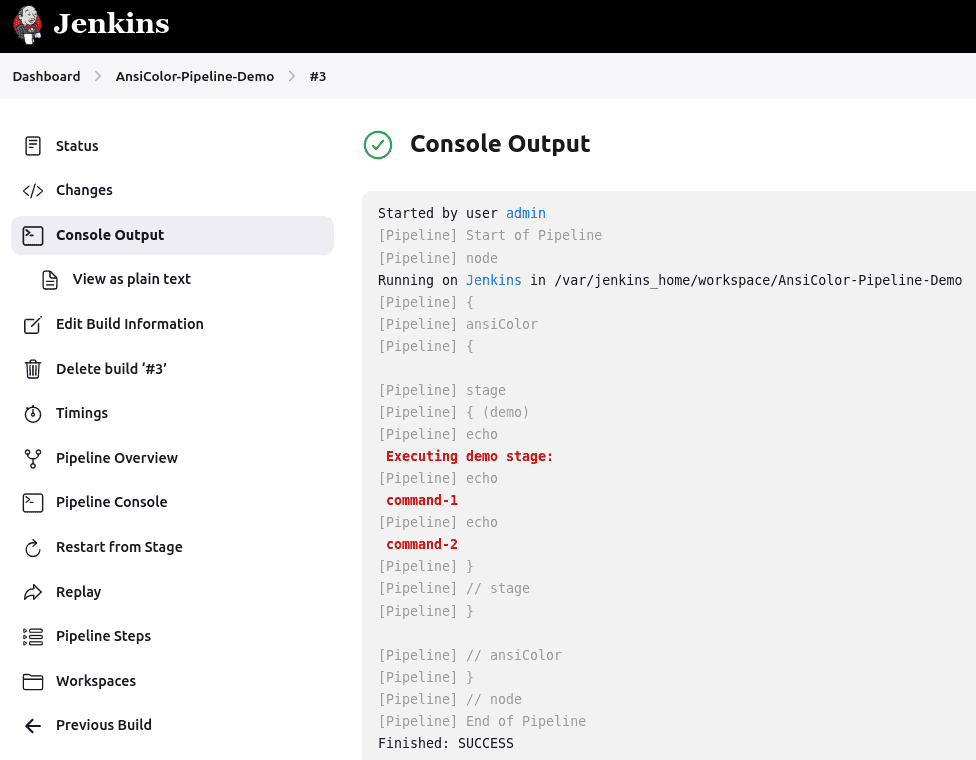This screenshot has height=760, width=976.
Task: Open the Timings page
Action: (172, 413)
